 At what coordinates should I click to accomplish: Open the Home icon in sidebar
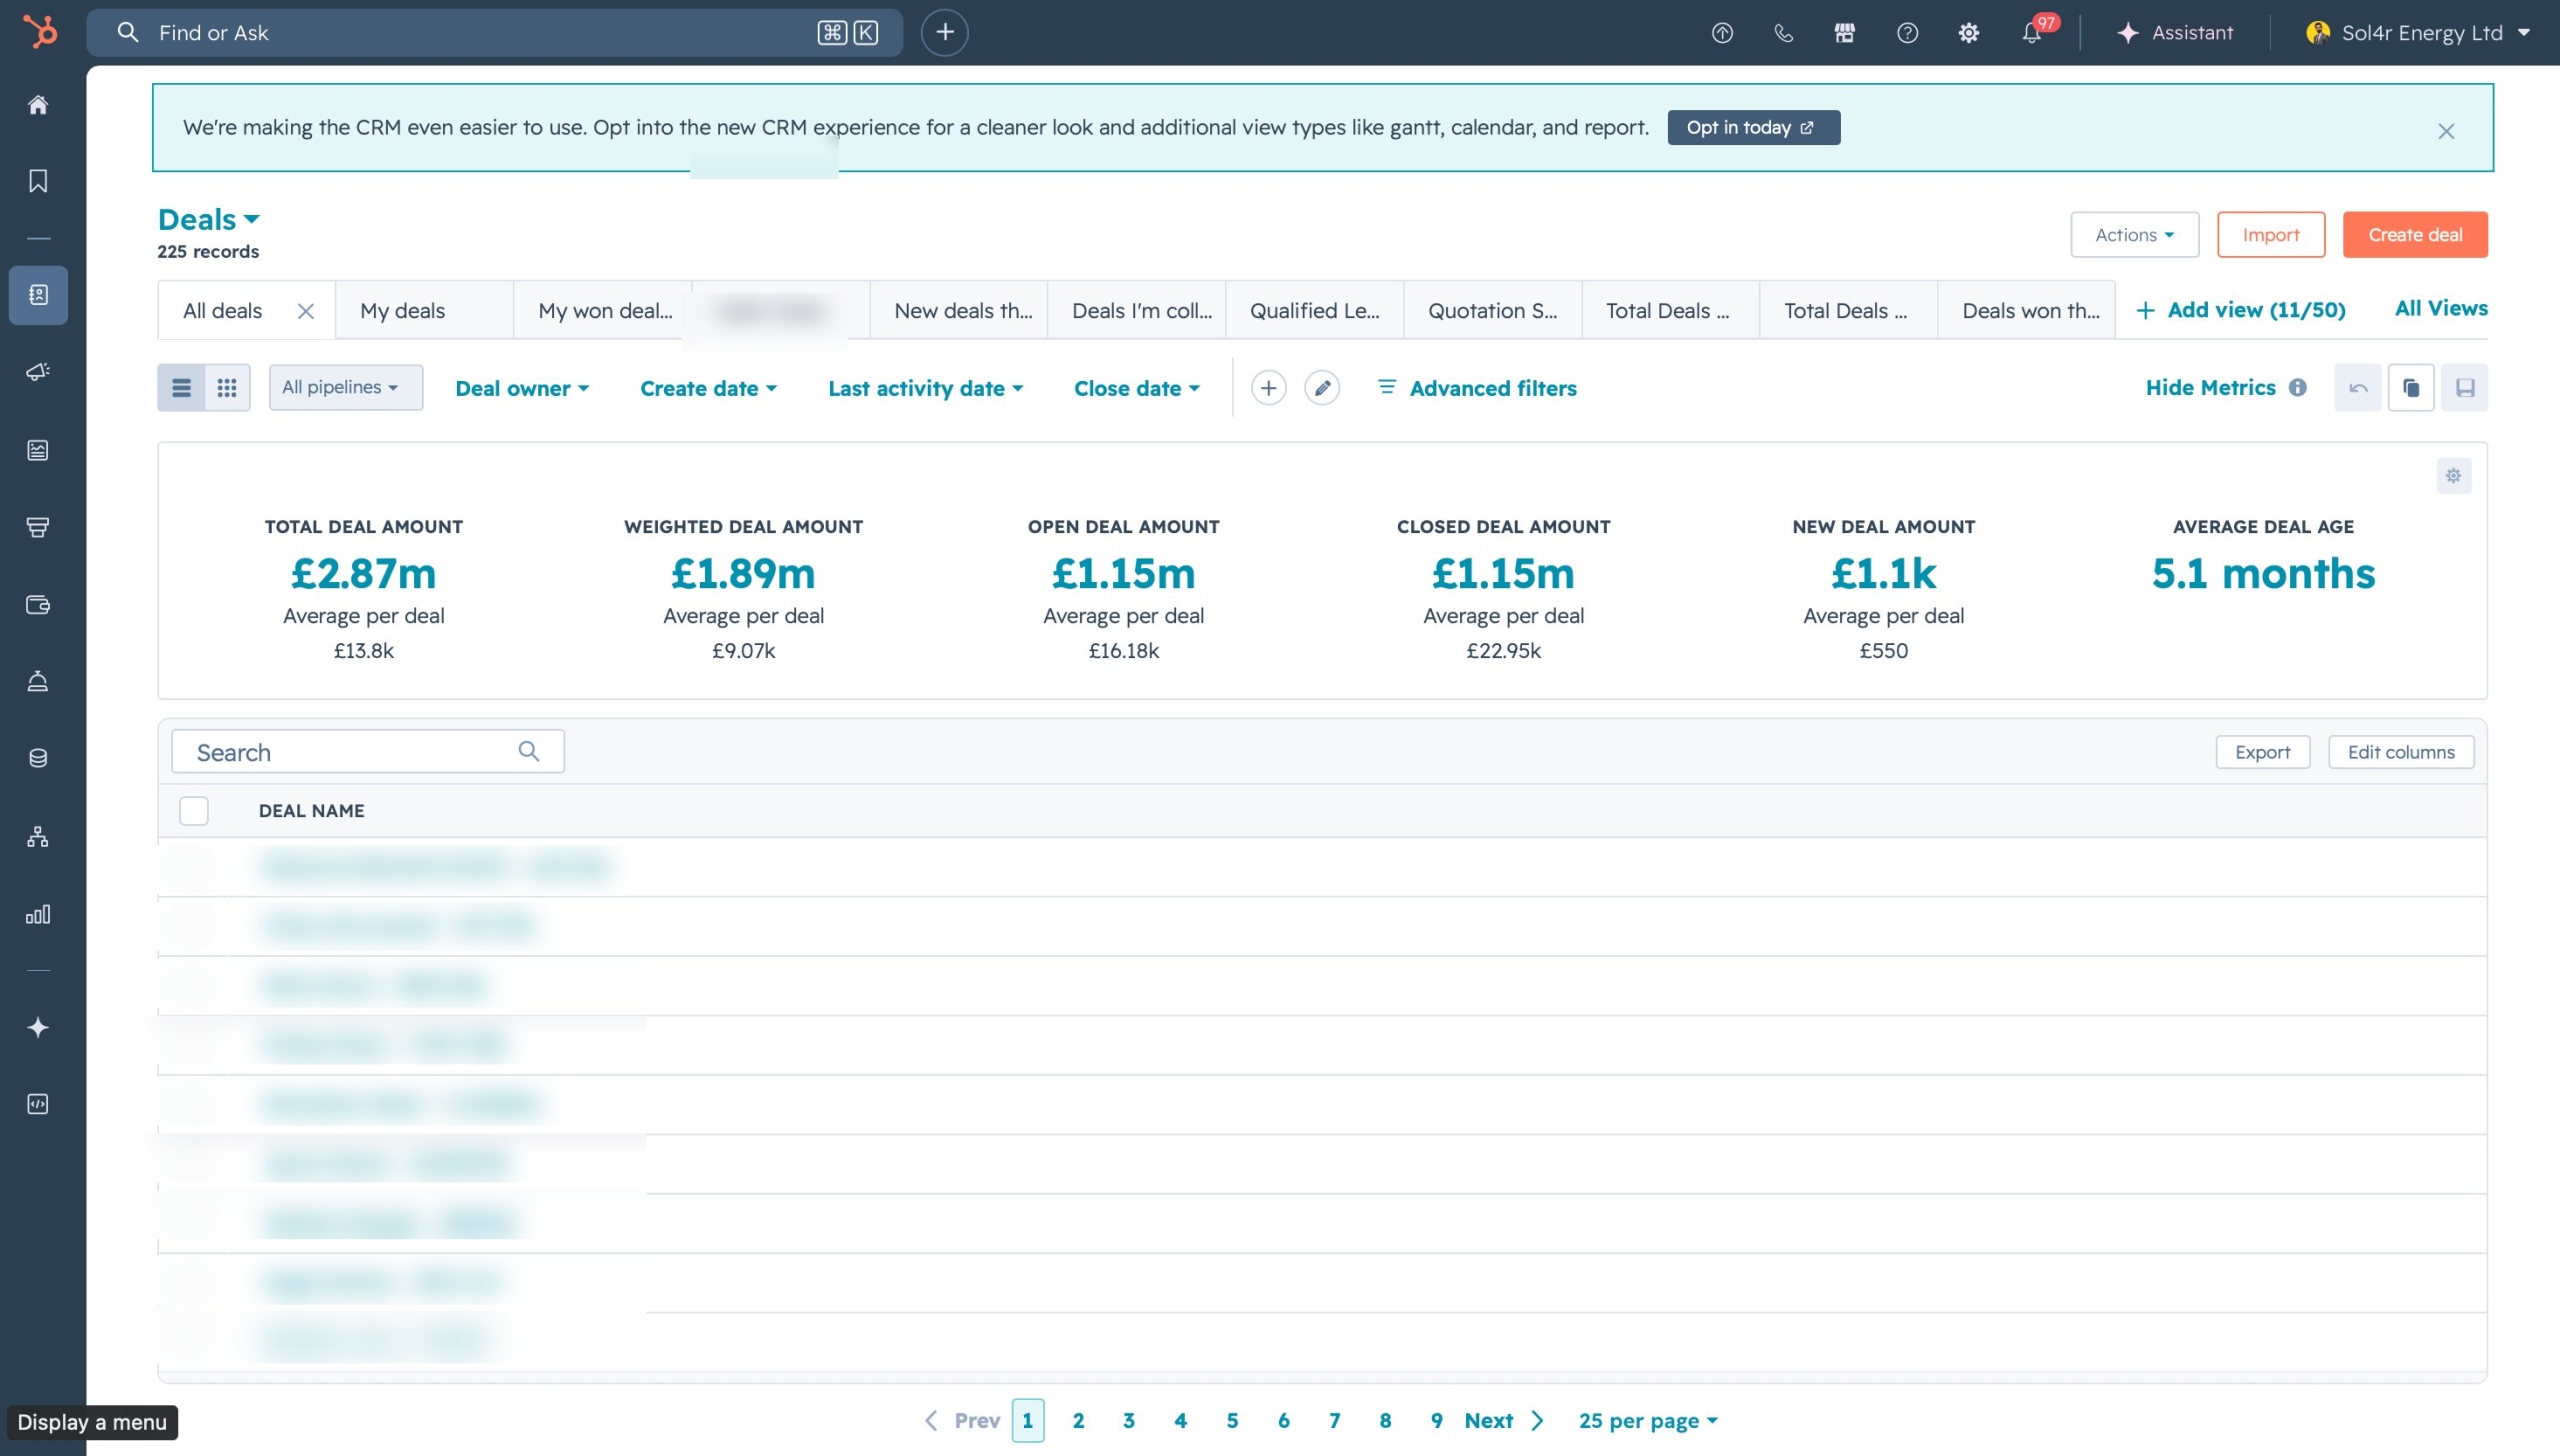38,105
